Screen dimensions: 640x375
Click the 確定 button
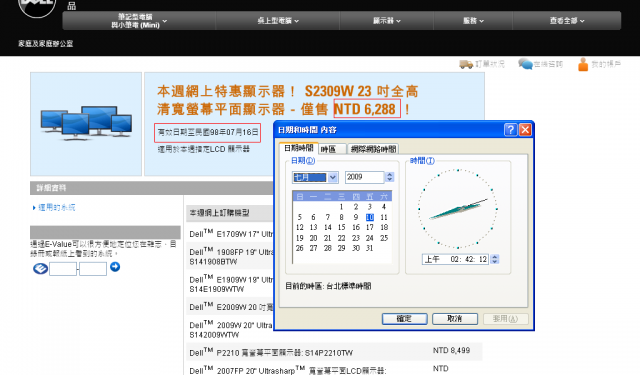click(404, 319)
